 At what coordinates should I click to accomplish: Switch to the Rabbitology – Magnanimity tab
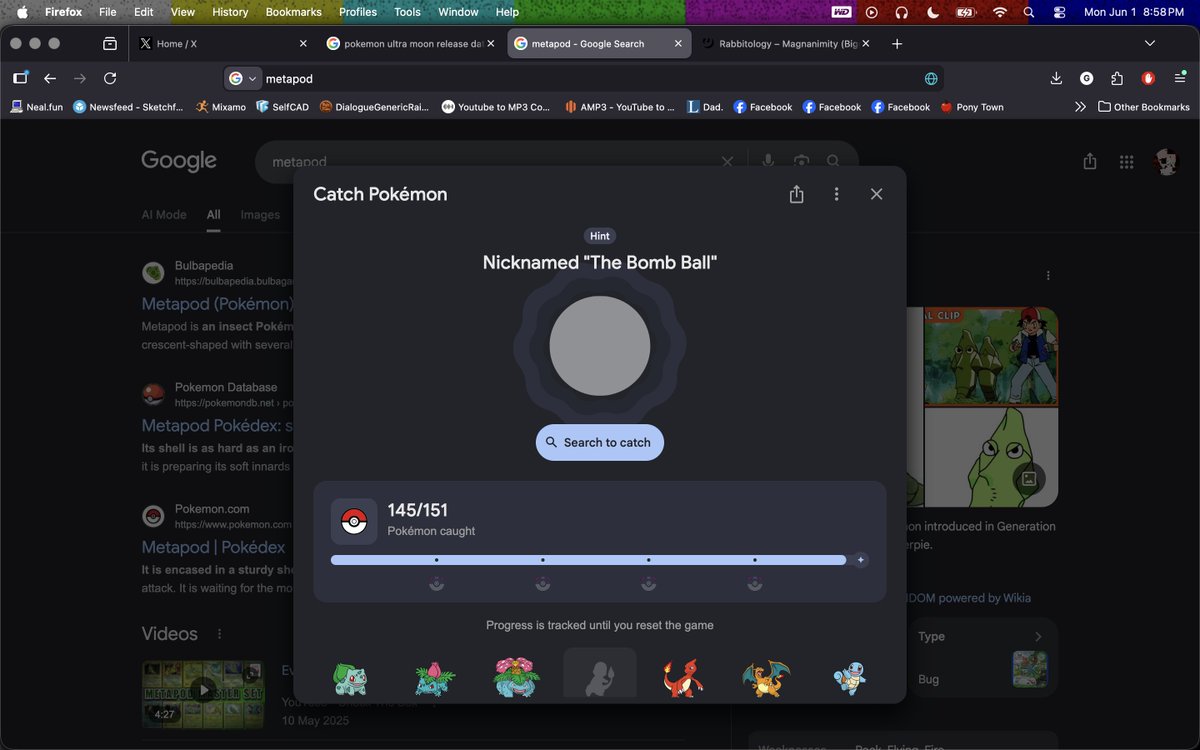click(786, 44)
